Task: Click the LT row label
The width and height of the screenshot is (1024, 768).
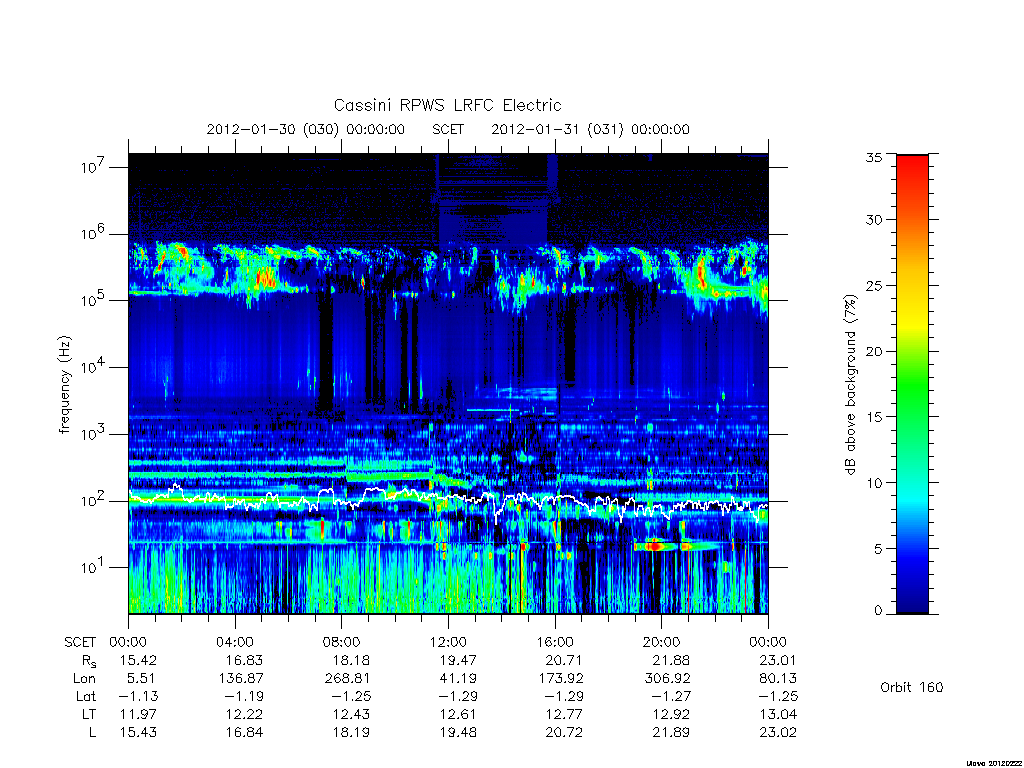Action: (x=88, y=714)
